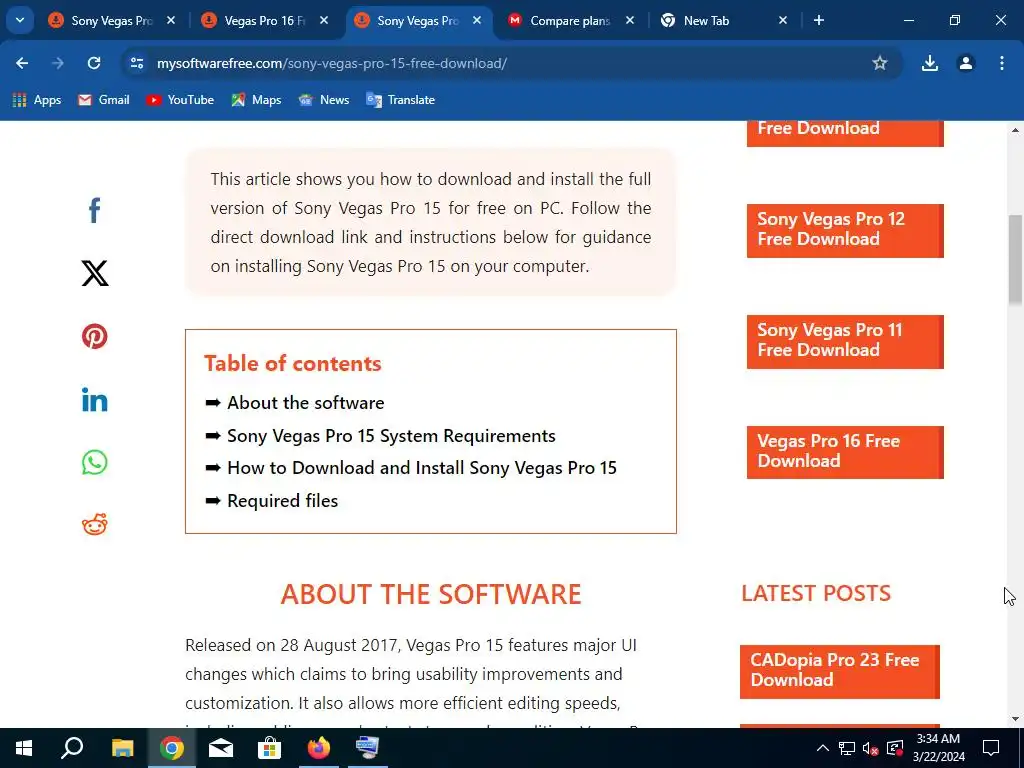Show hidden system tray icons
This screenshot has height=768, width=1024.
click(x=823, y=748)
